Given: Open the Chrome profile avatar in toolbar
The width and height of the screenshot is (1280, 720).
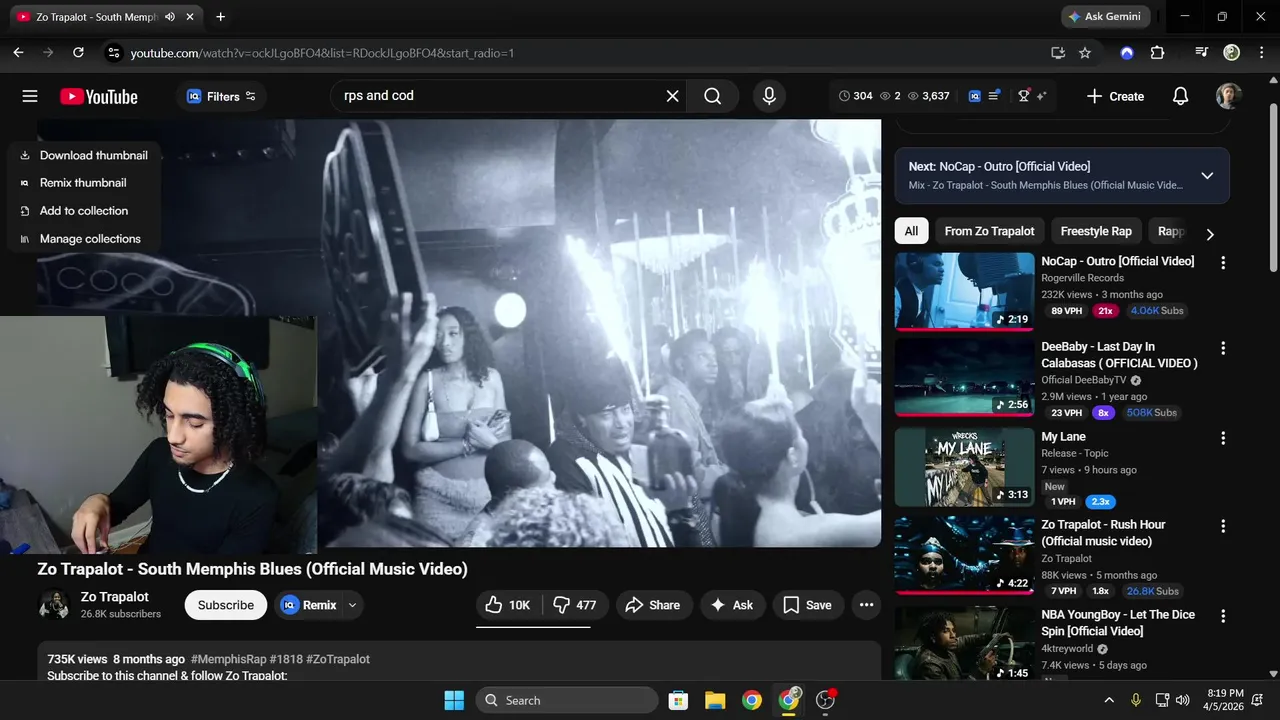Looking at the screenshot, I should coord(1232,53).
